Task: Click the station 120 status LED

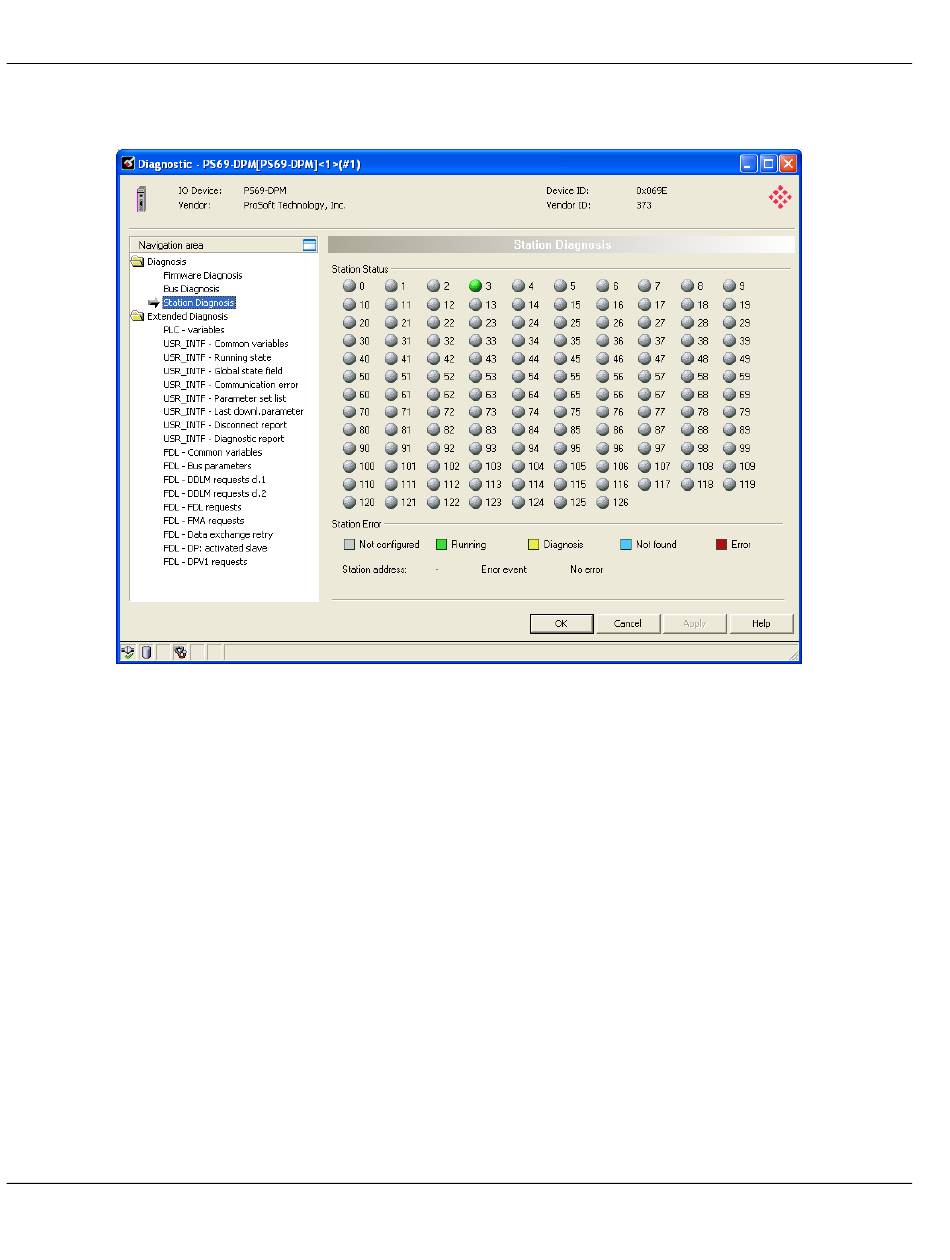Action: pos(349,503)
